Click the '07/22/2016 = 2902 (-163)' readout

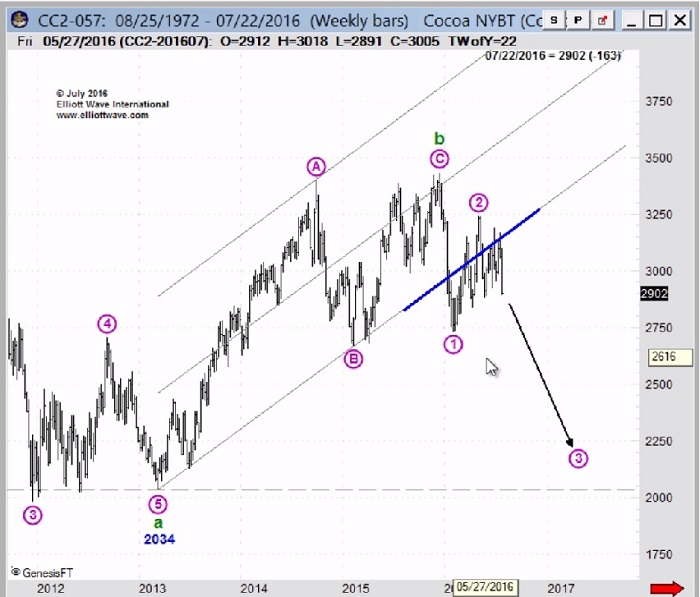(x=553, y=56)
